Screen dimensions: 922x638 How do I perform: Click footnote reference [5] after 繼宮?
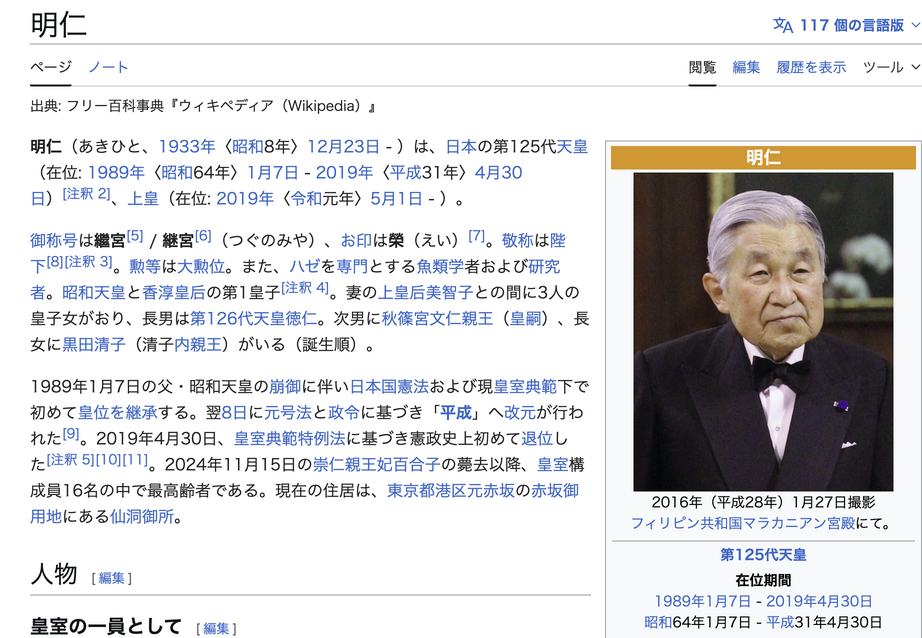click(x=134, y=236)
